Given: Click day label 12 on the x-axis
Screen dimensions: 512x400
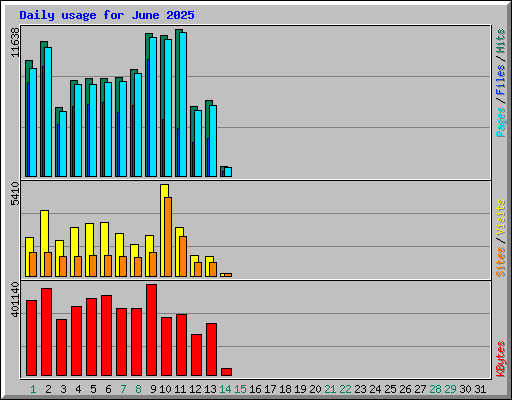Looking at the screenshot, I should coord(195,389).
